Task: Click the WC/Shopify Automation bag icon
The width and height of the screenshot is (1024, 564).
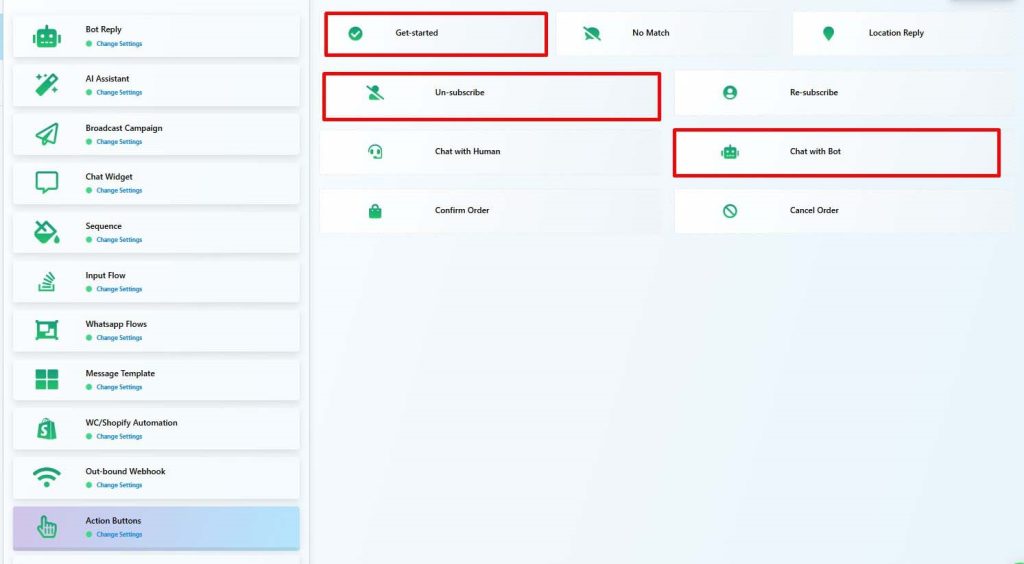Action: click(46, 429)
